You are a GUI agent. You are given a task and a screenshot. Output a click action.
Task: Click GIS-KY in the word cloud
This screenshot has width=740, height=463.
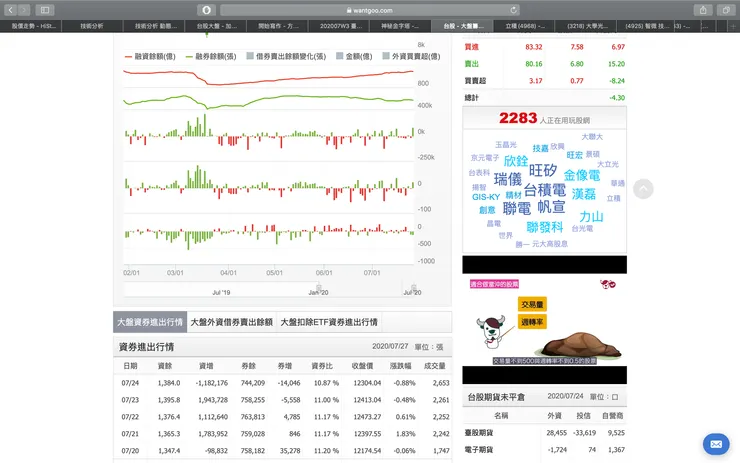(486, 197)
